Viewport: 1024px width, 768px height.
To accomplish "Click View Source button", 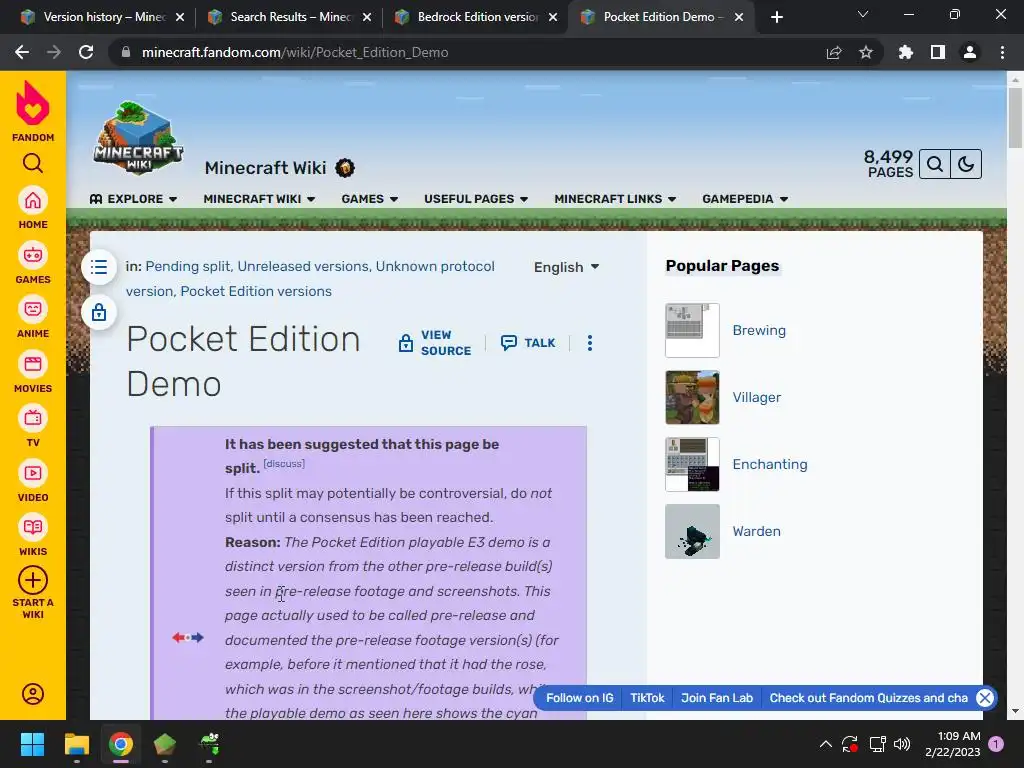I will click(434, 343).
